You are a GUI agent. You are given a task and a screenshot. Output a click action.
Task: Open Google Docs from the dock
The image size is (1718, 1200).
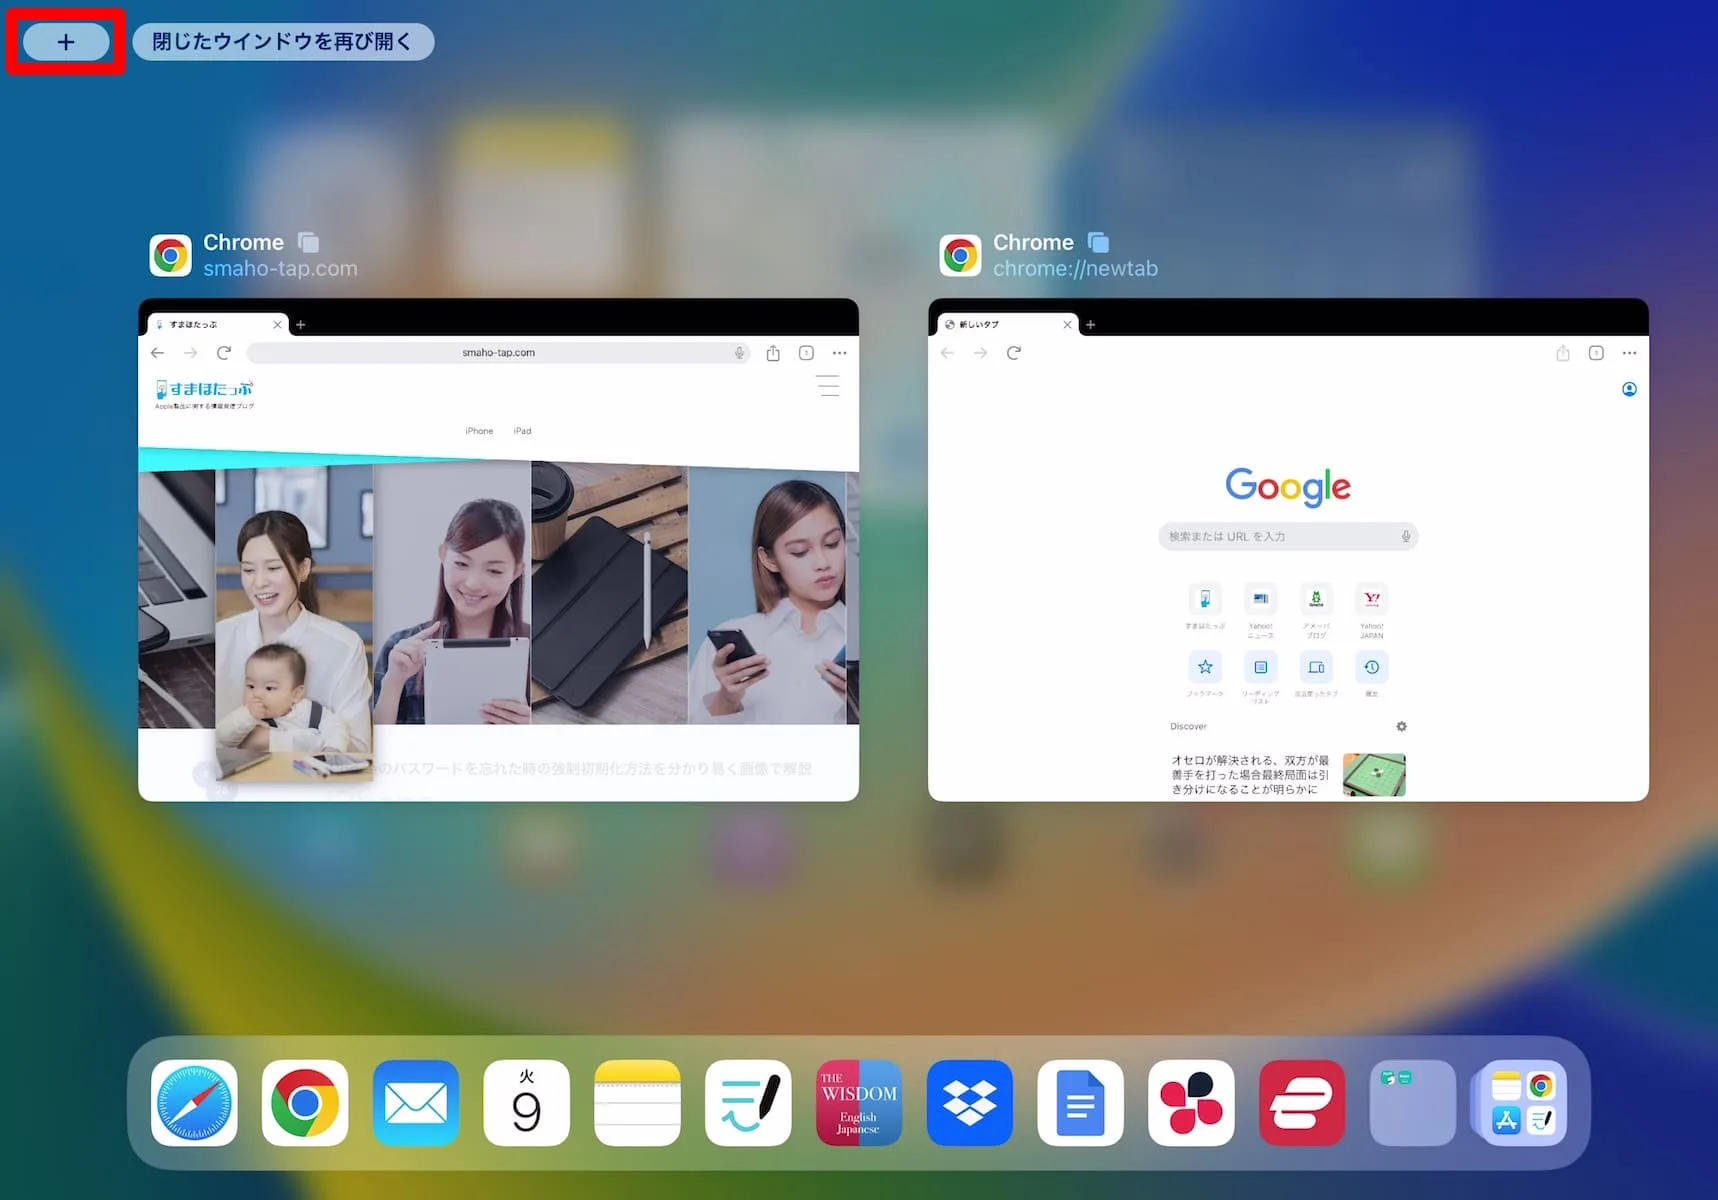click(x=1080, y=1103)
